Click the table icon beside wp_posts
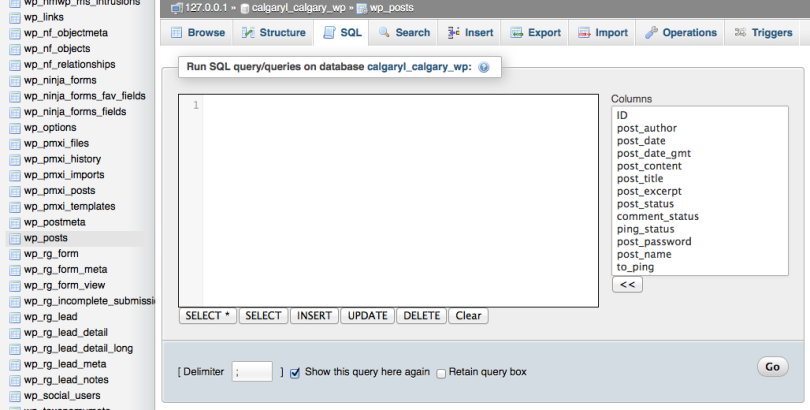Viewport: 810px width, 410px height. 15,239
